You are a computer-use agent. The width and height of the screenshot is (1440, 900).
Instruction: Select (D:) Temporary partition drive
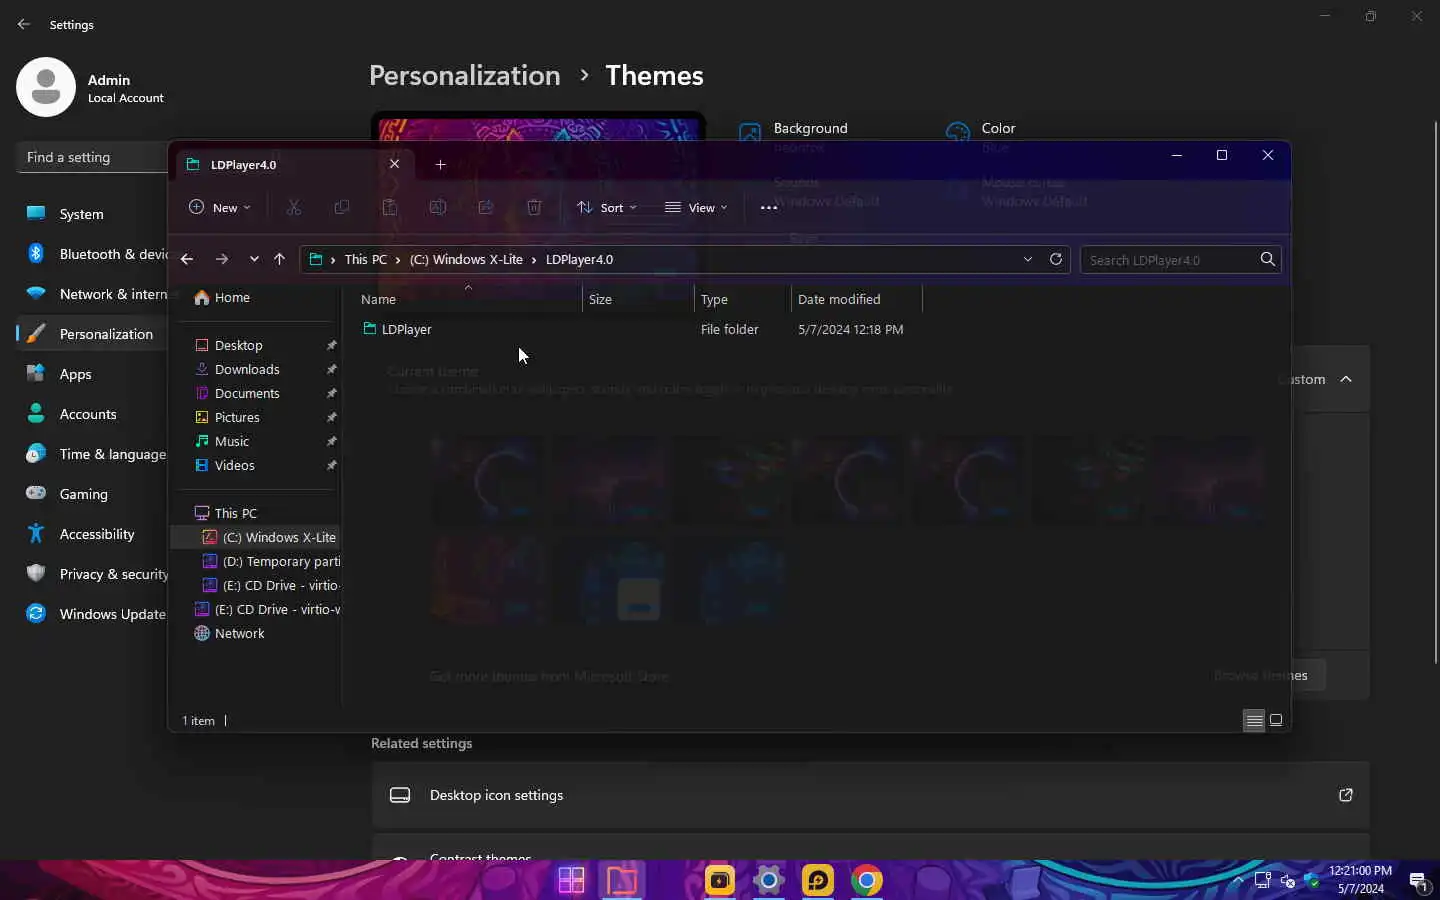click(x=272, y=561)
